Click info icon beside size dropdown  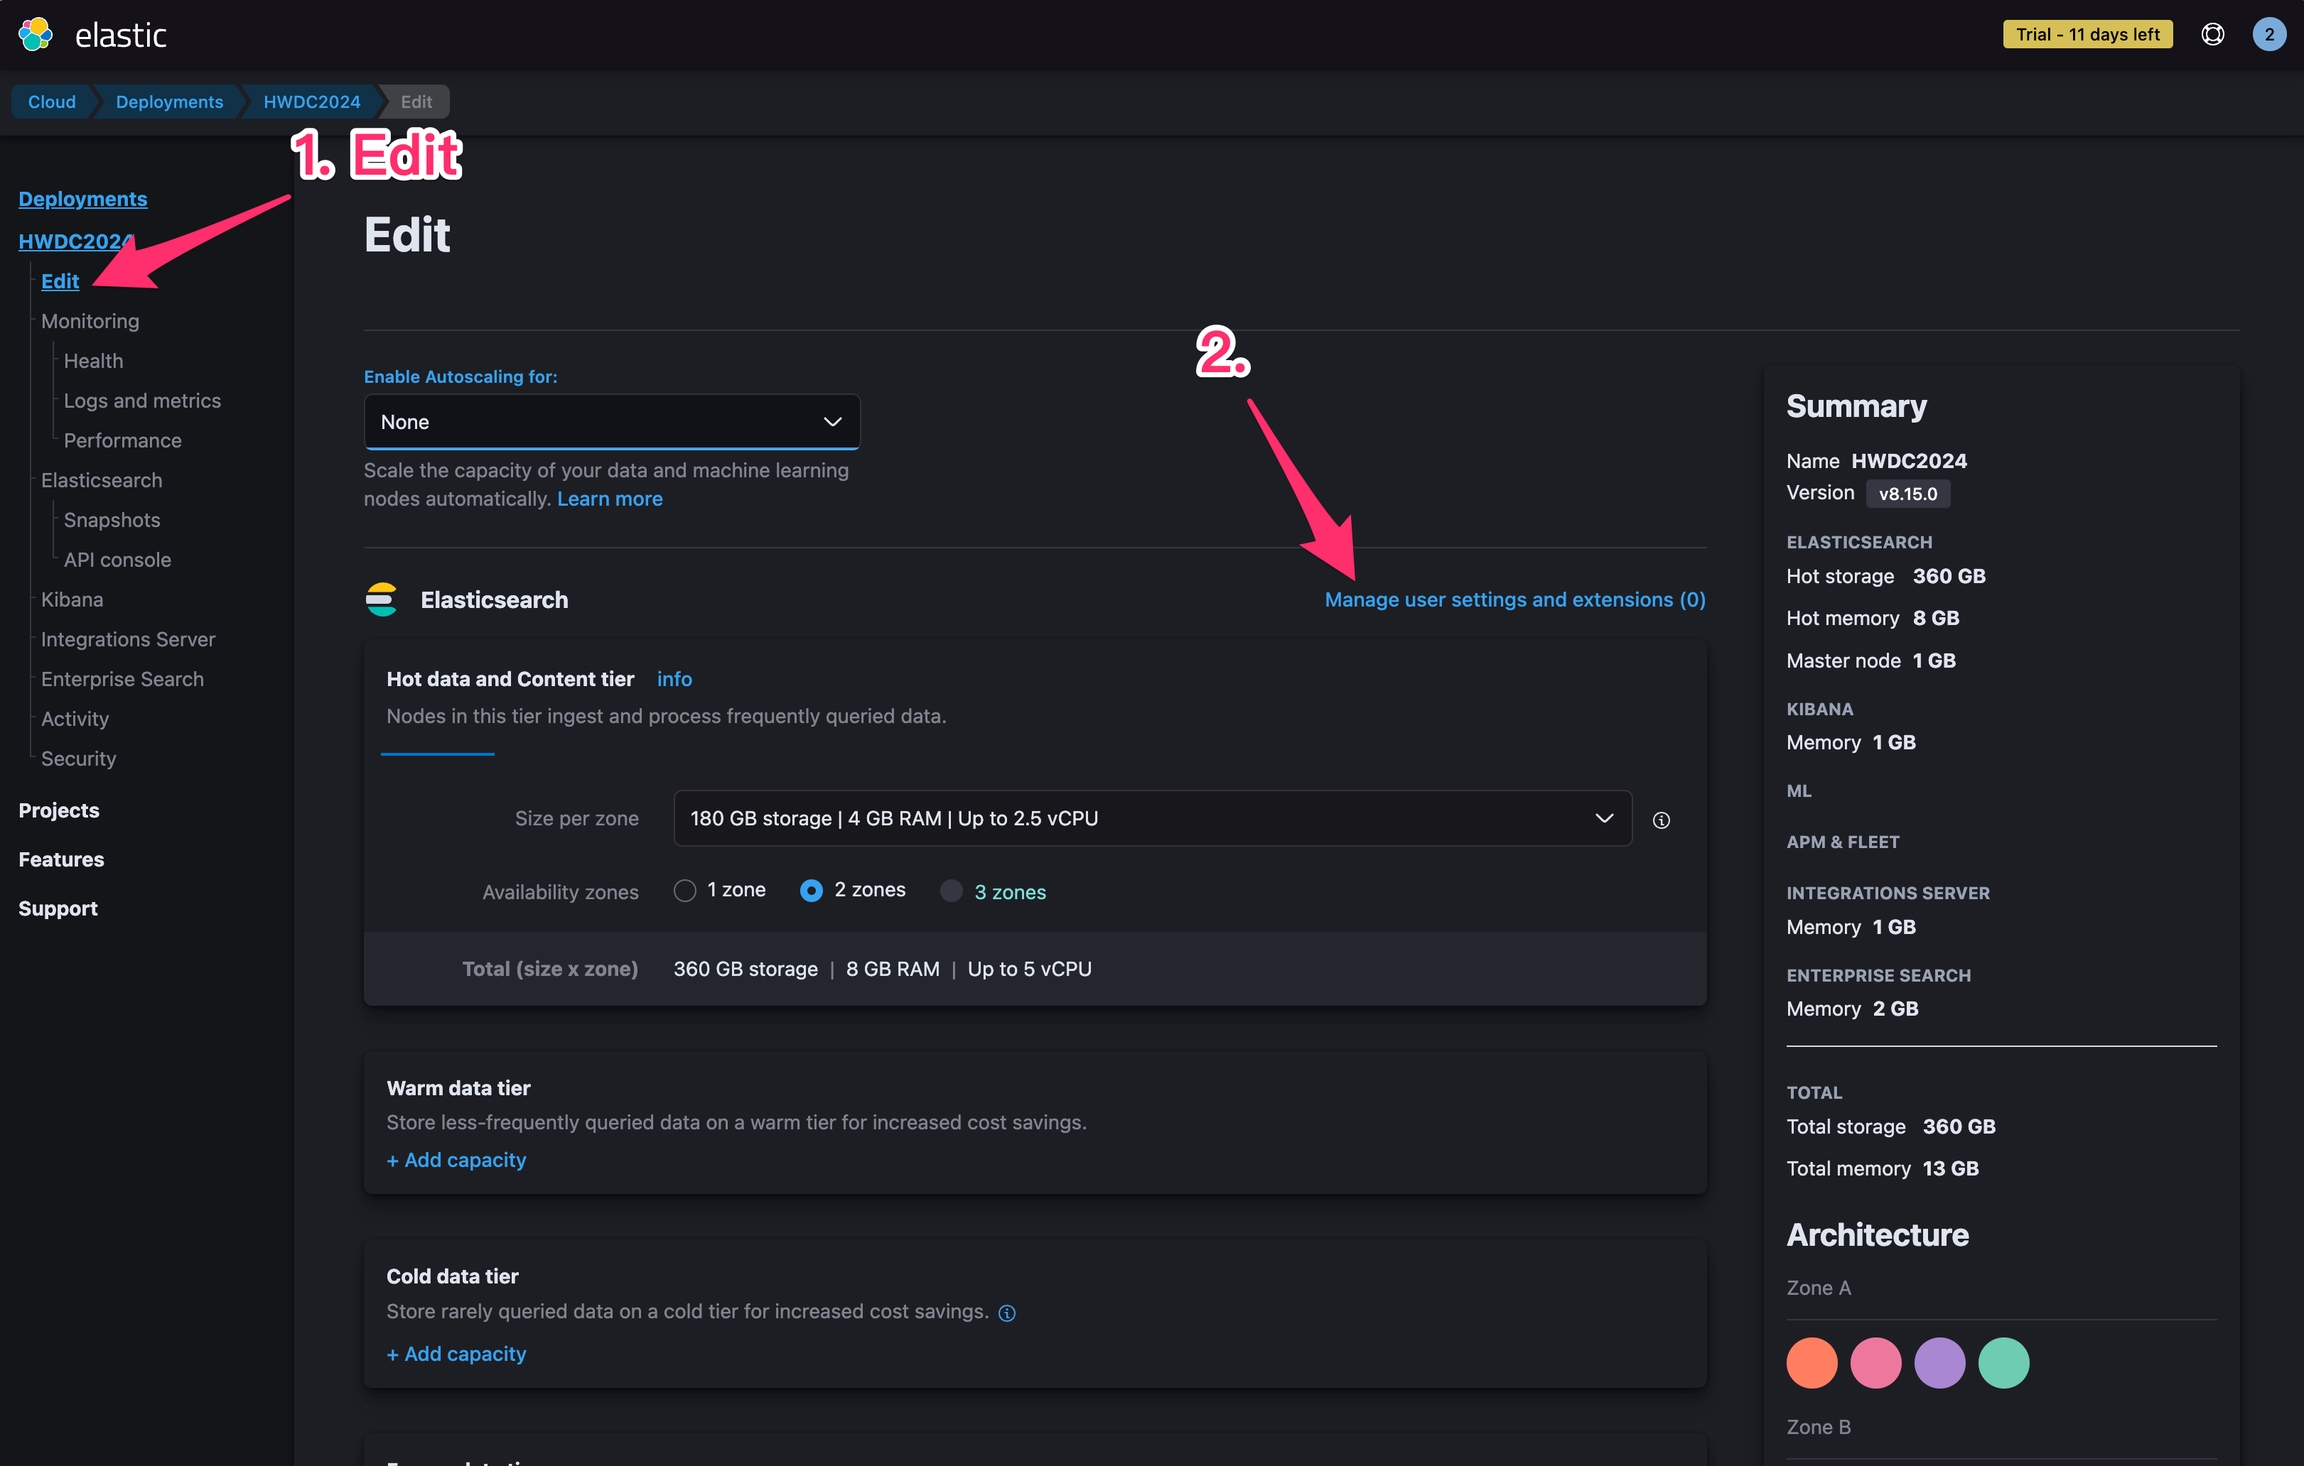pos(1661,820)
